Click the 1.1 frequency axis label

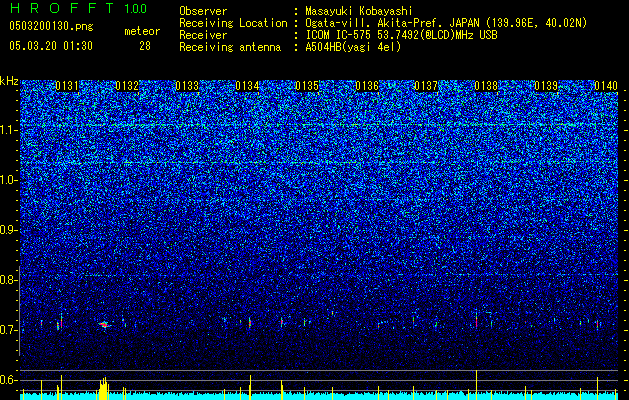coord(8,130)
